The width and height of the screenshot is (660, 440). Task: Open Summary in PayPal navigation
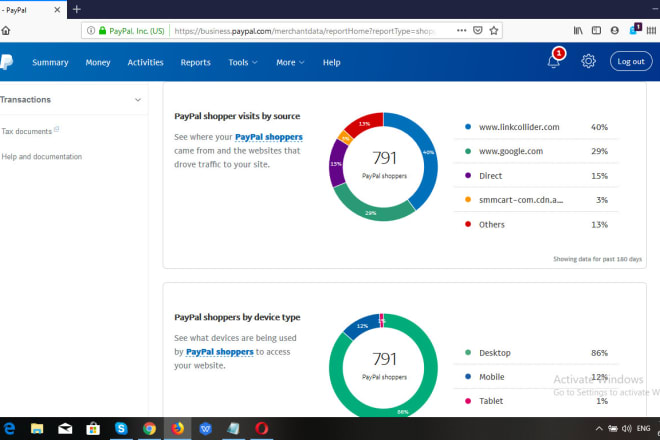(50, 62)
